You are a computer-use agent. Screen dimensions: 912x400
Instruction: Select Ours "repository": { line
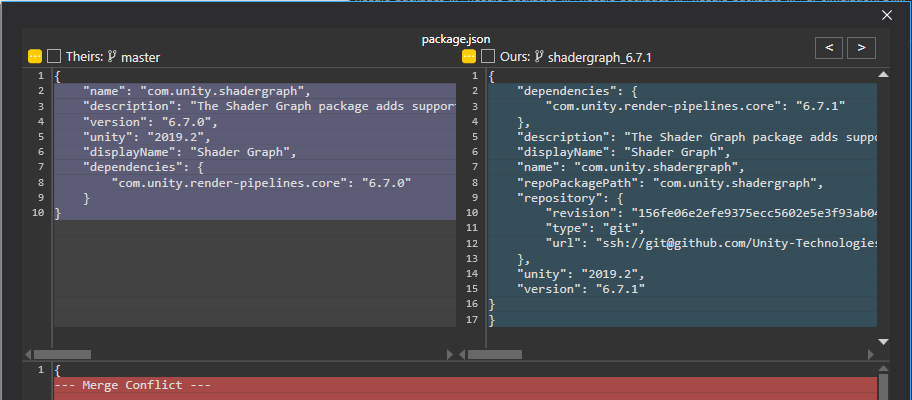(682, 198)
